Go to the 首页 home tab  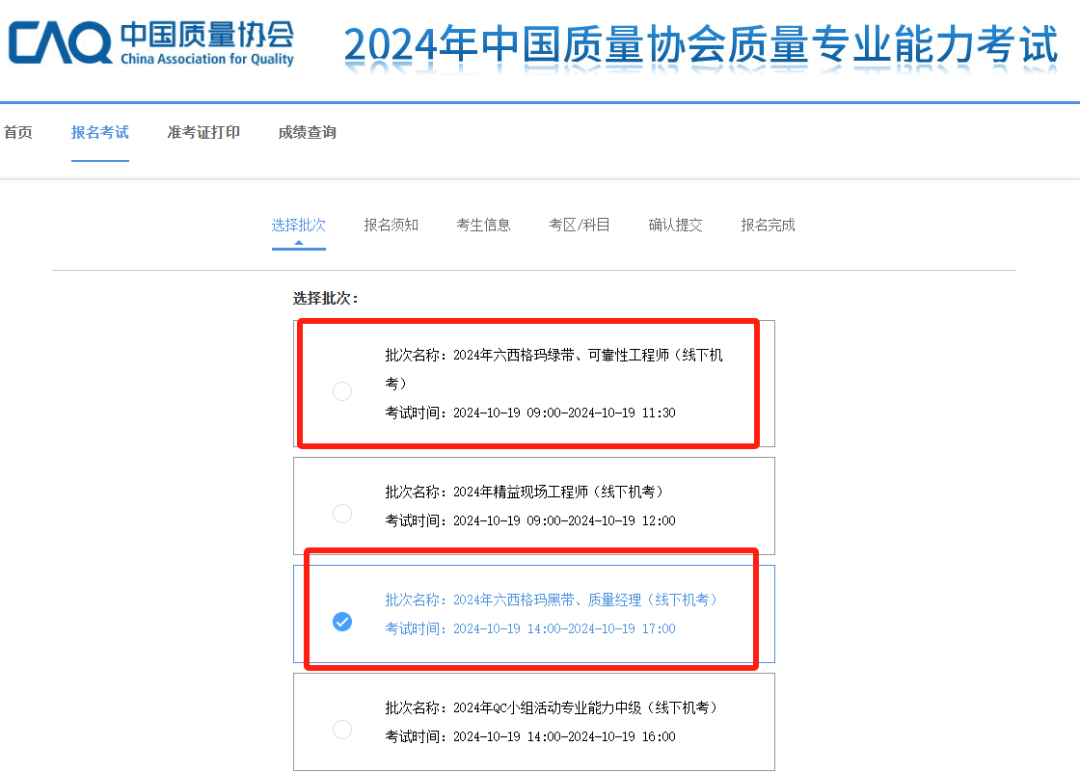coord(18,132)
